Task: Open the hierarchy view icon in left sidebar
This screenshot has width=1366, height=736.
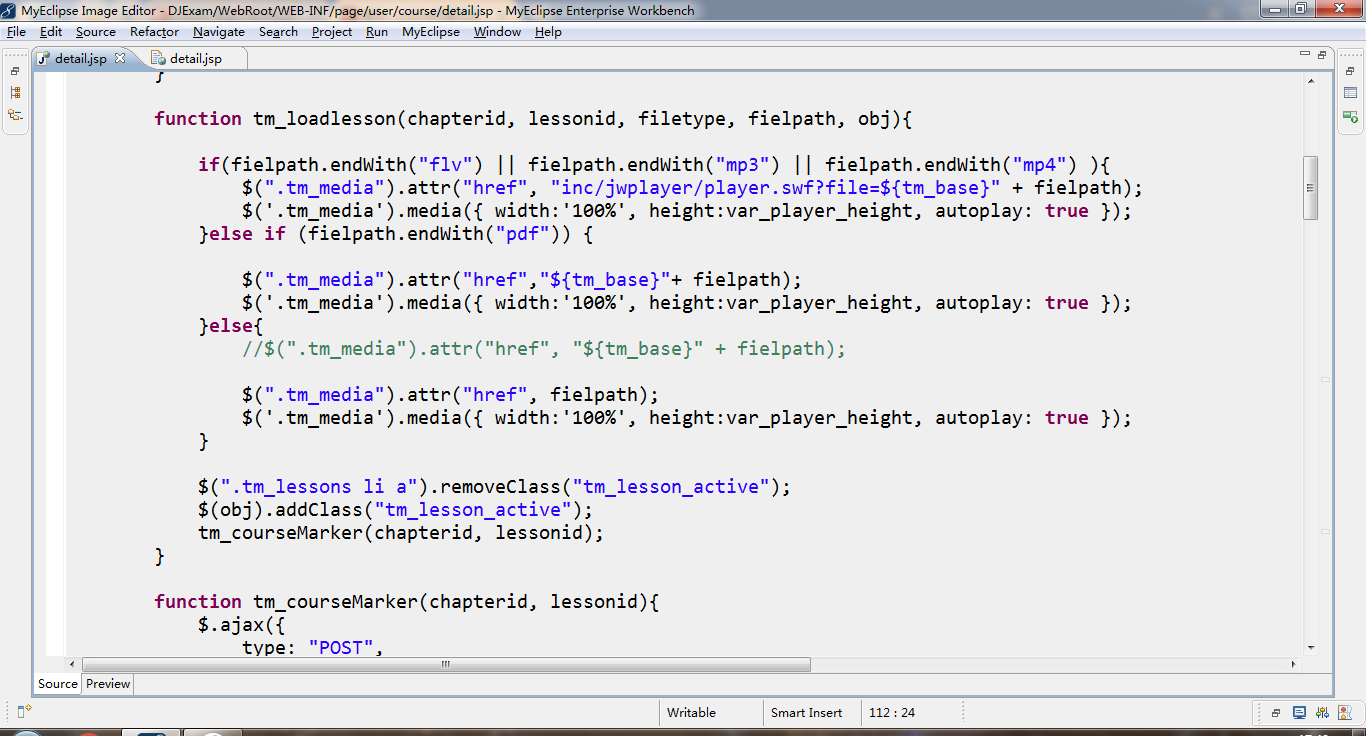Action: [15, 93]
